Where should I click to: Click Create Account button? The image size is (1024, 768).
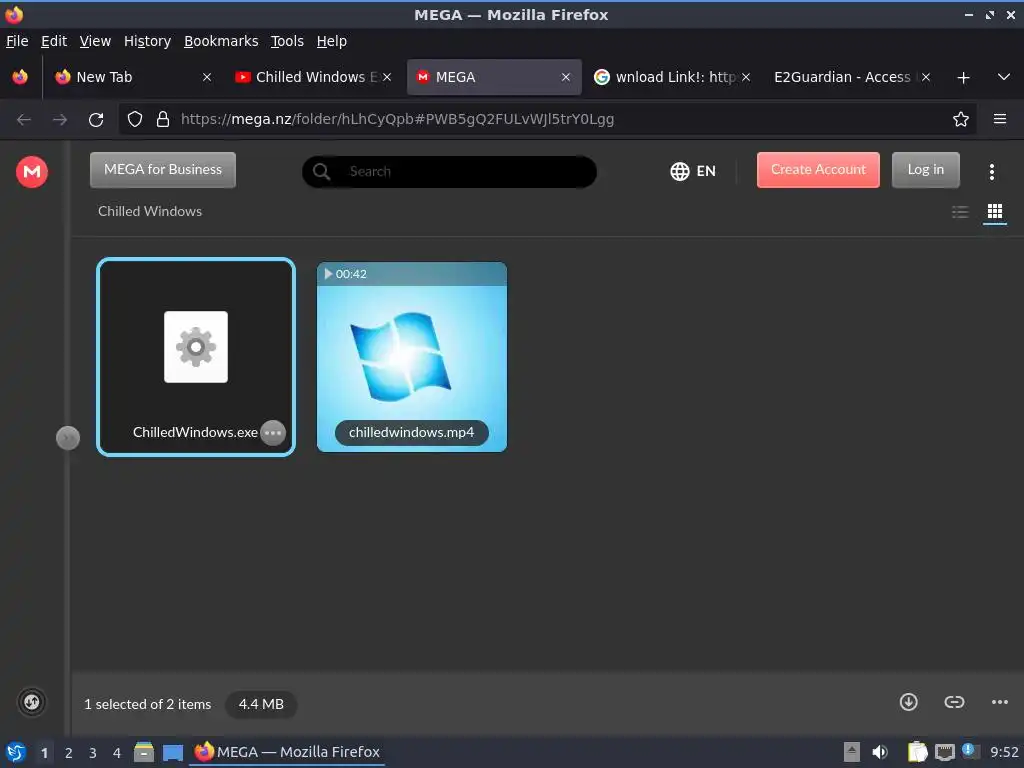click(x=818, y=170)
